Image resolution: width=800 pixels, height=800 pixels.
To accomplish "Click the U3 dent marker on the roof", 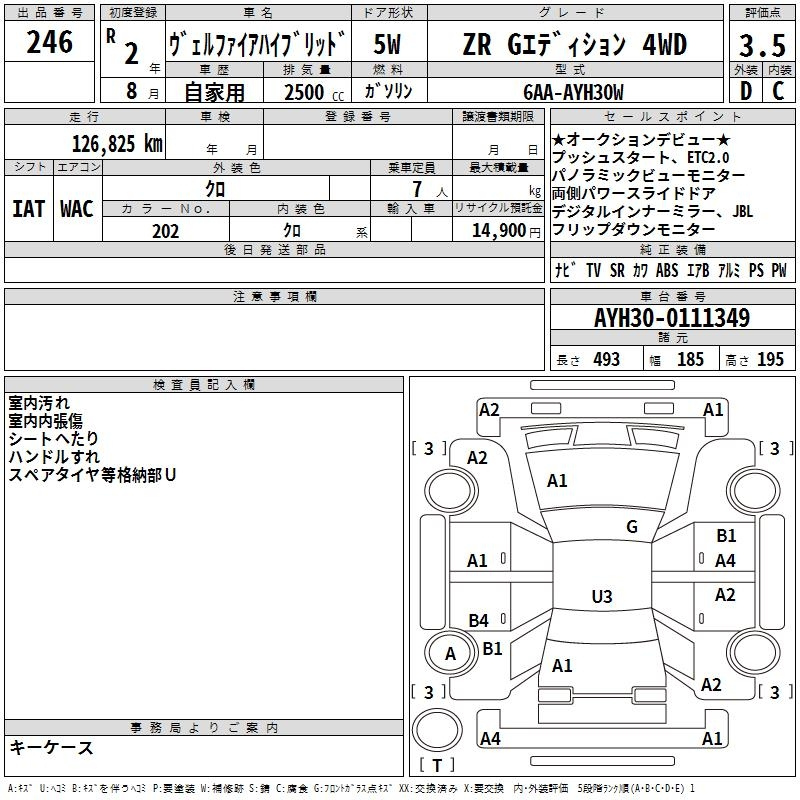I will [x=601, y=597].
